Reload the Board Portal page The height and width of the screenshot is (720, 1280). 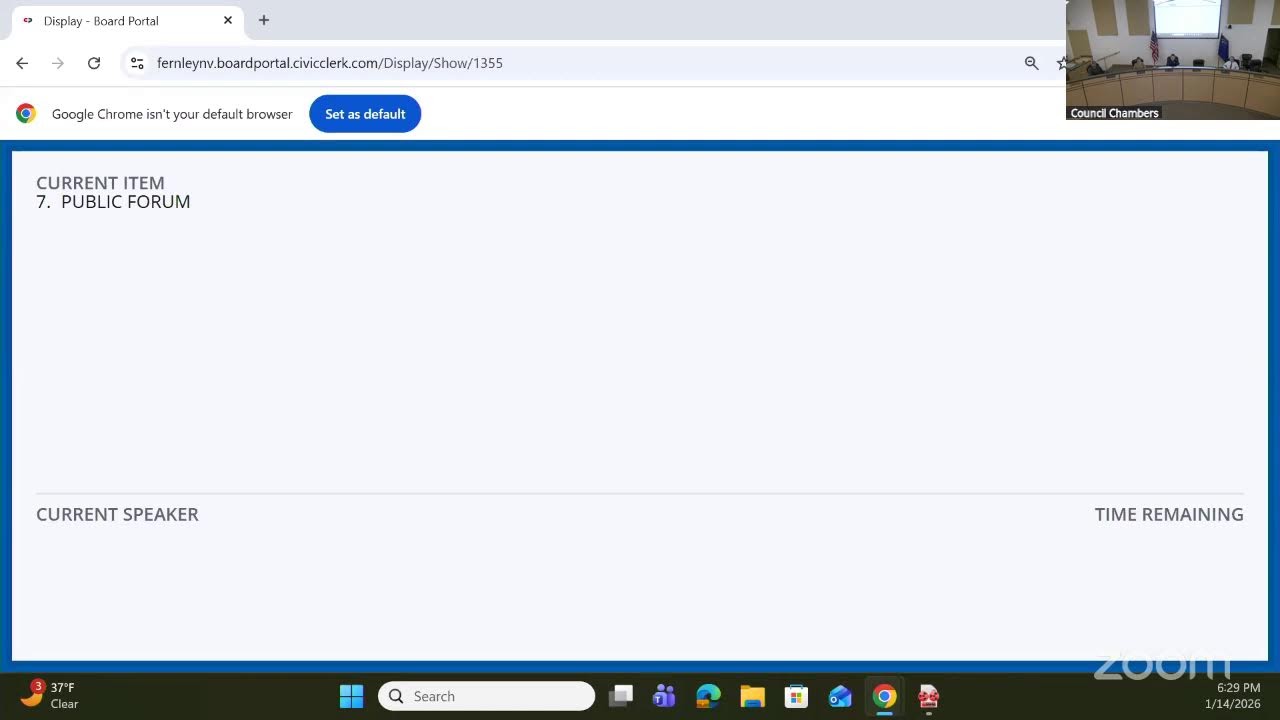tap(94, 63)
